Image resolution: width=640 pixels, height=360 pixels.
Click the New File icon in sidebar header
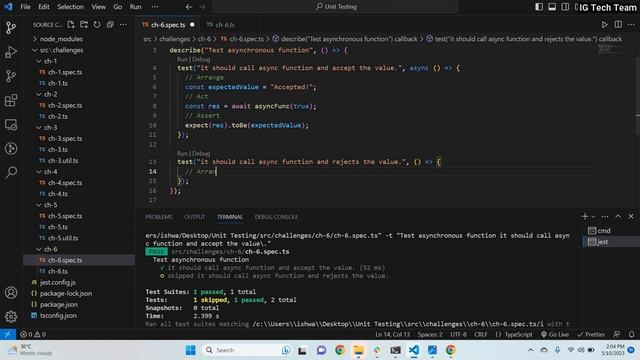[x=71, y=24]
